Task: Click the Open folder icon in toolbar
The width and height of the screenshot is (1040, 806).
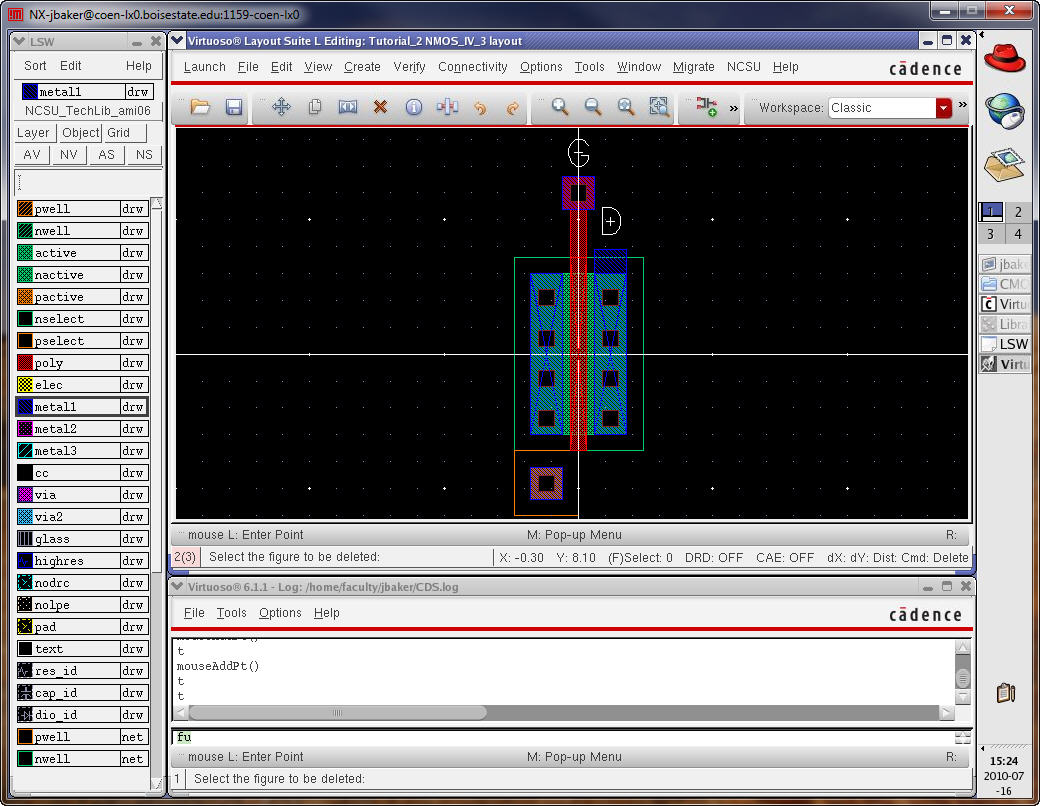Action: tap(200, 107)
